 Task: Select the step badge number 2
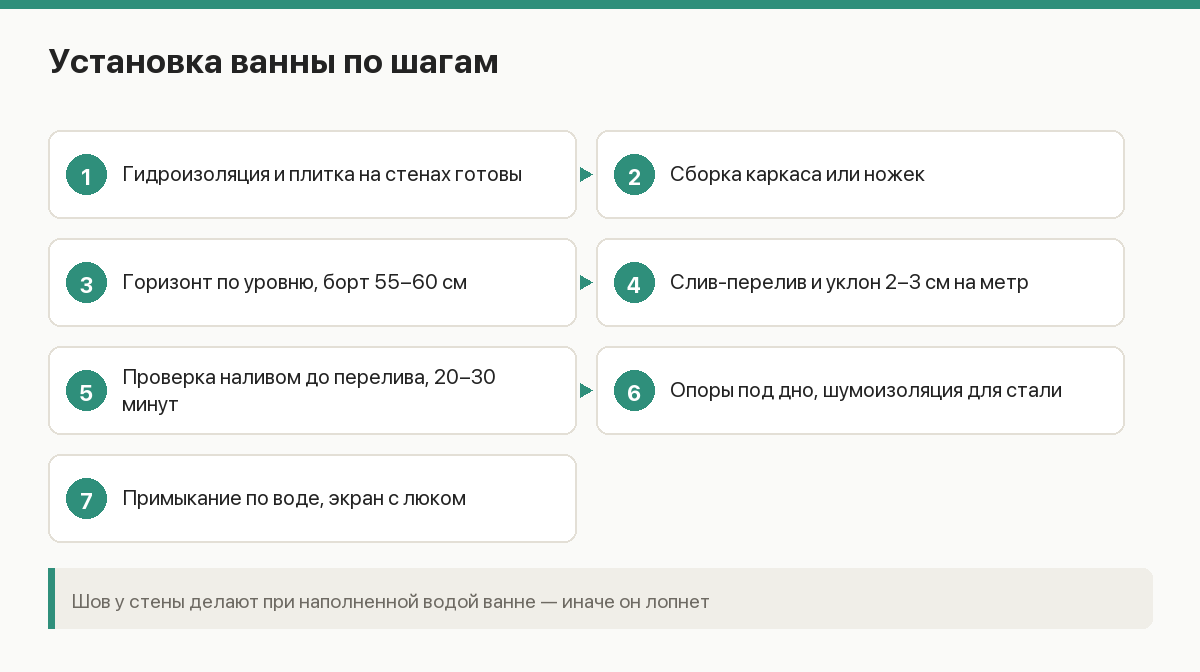(x=634, y=175)
